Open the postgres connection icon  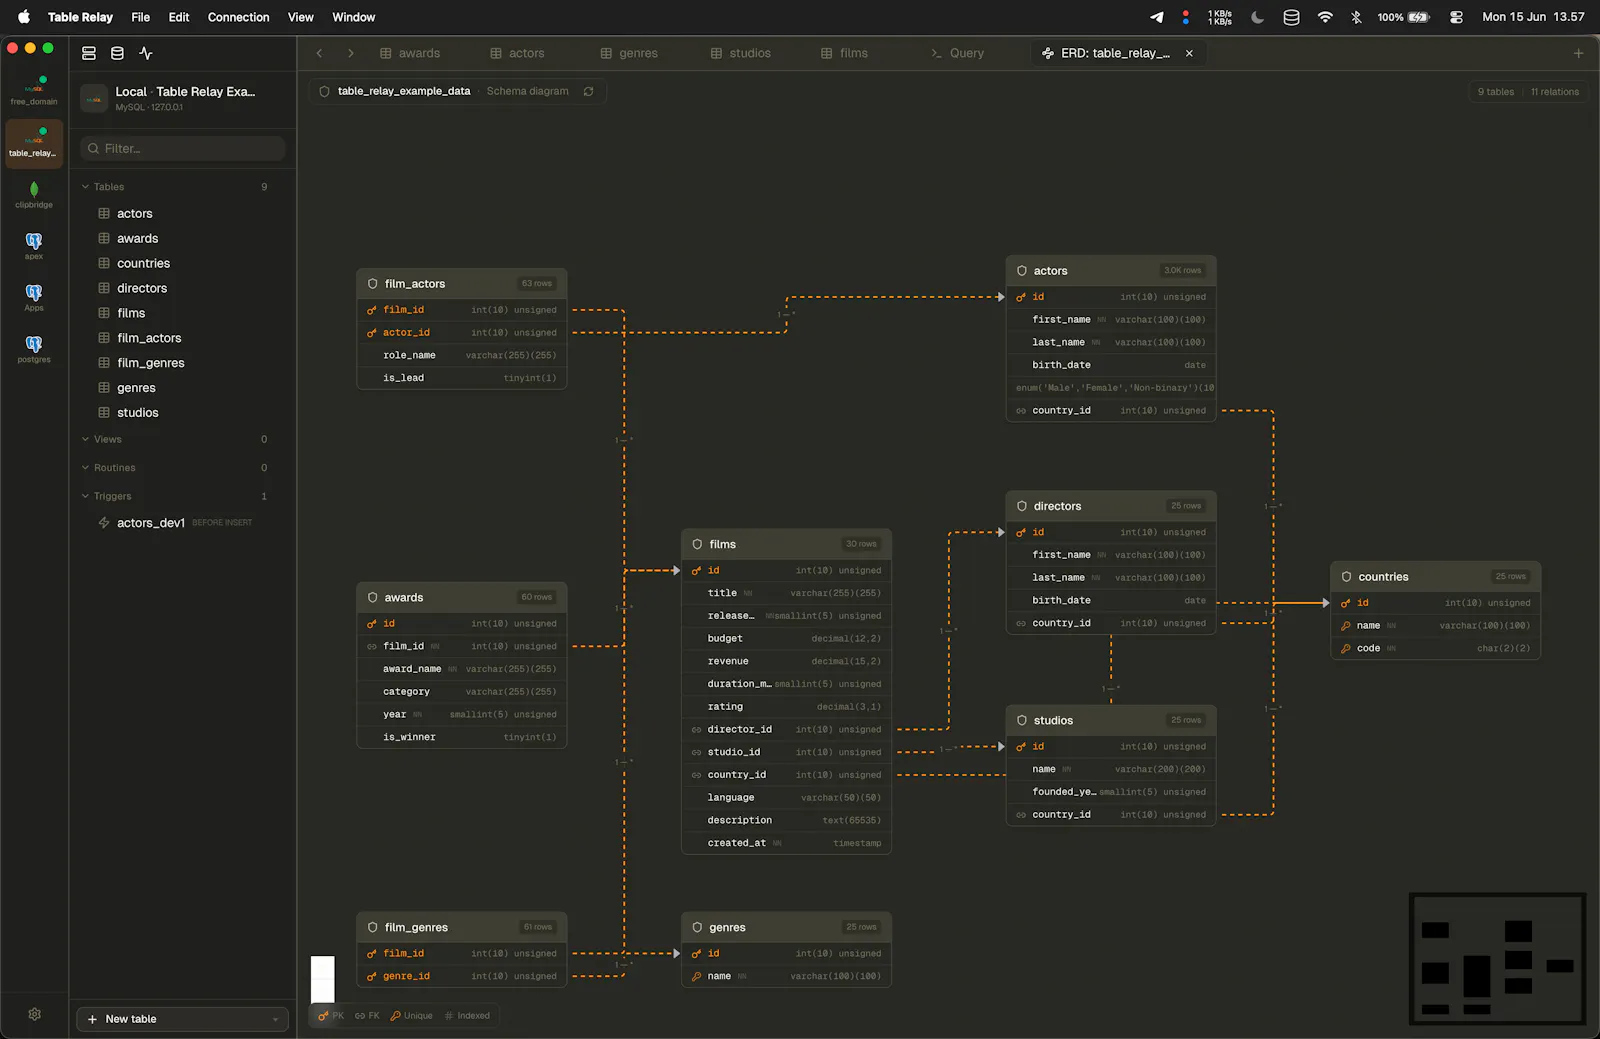click(x=34, y=349)
